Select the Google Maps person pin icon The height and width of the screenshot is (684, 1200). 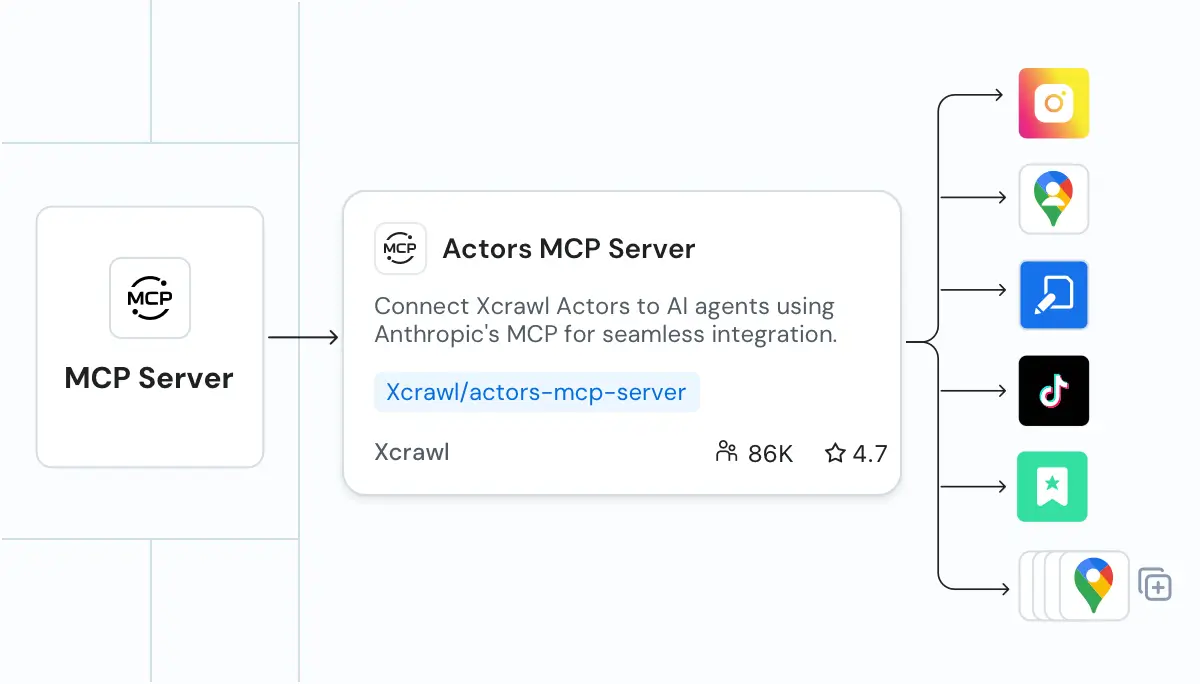point(1053,199)
